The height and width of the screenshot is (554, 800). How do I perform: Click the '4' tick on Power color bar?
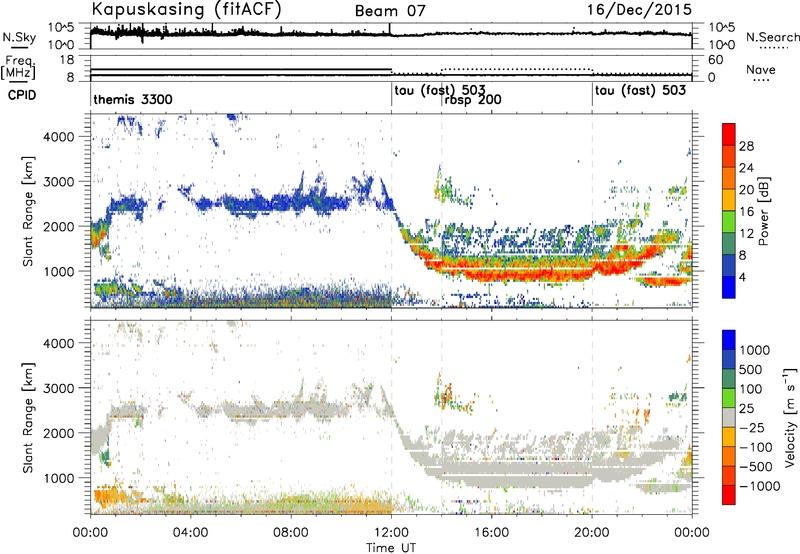click(742, 277)
